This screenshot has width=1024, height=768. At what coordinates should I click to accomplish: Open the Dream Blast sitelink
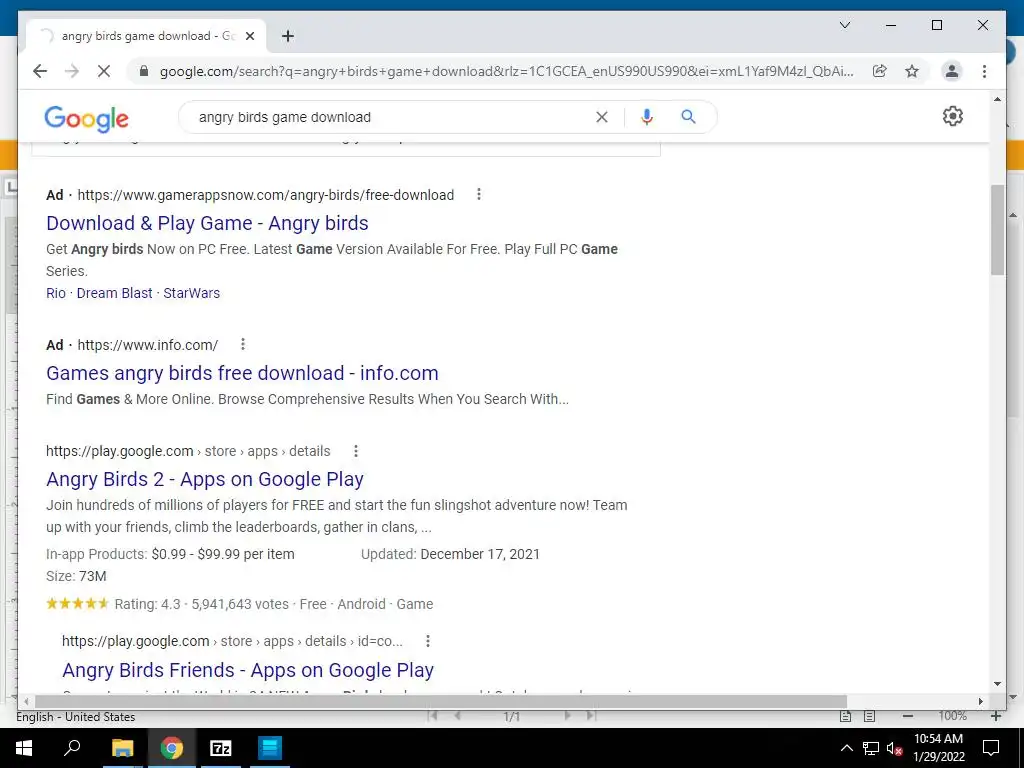114,293
